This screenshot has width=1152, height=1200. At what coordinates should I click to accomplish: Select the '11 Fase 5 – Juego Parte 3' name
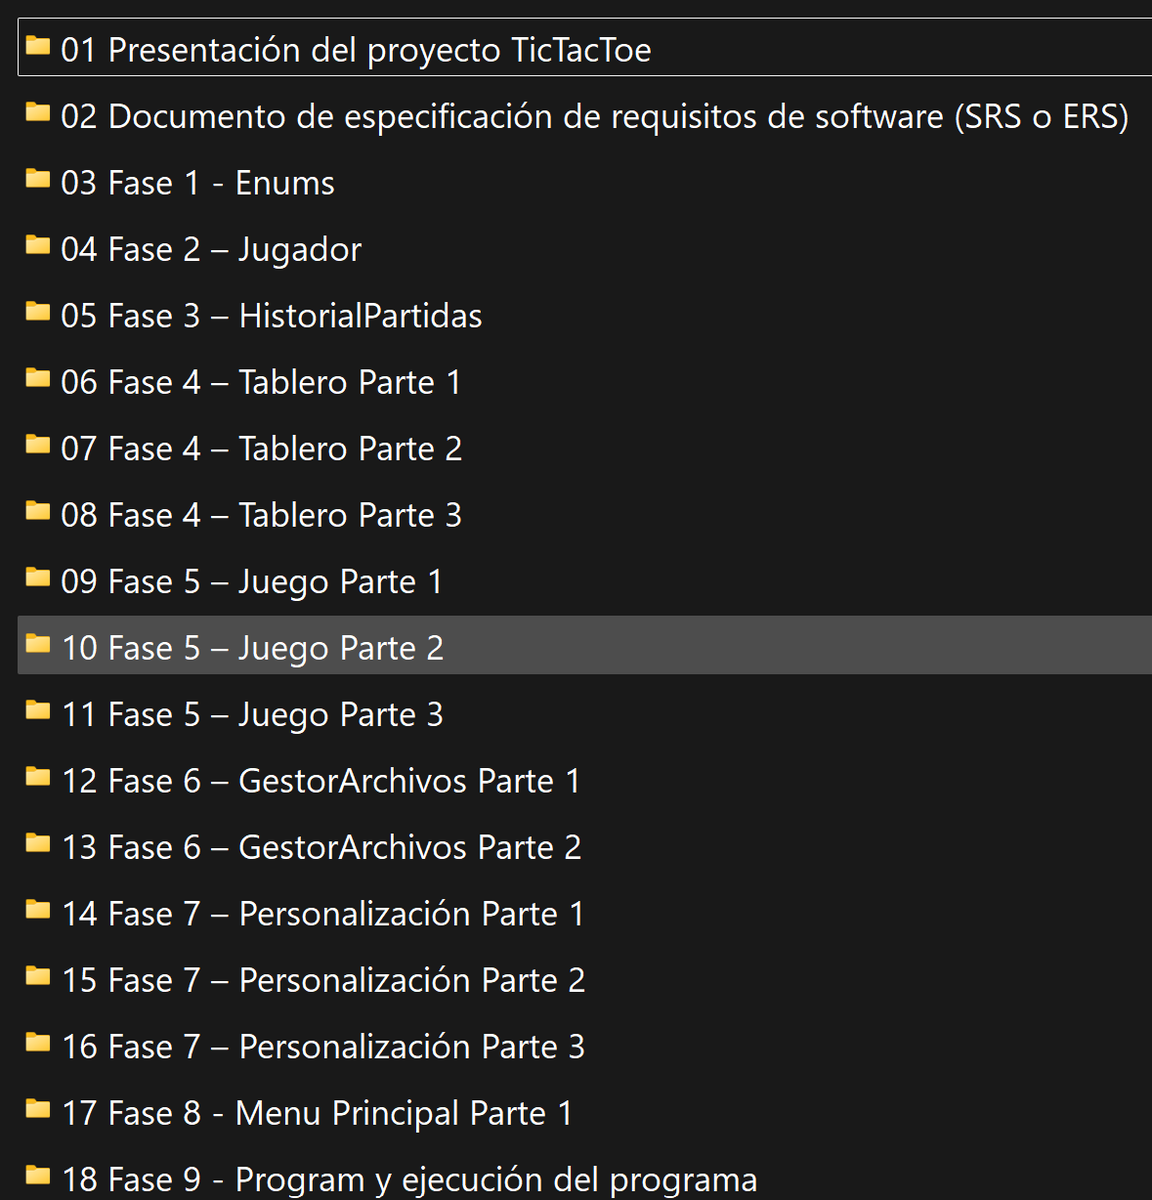[x=252, y=714]
